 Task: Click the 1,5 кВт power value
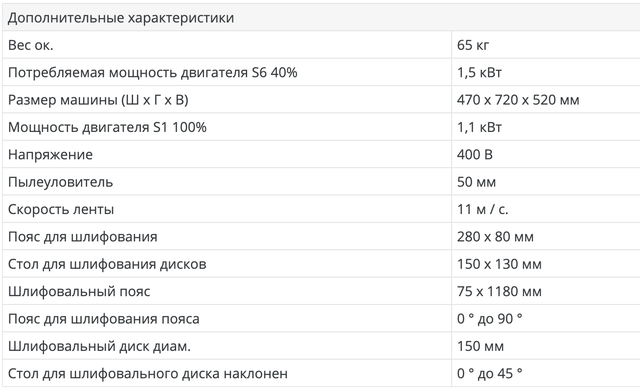coord(479,72)
